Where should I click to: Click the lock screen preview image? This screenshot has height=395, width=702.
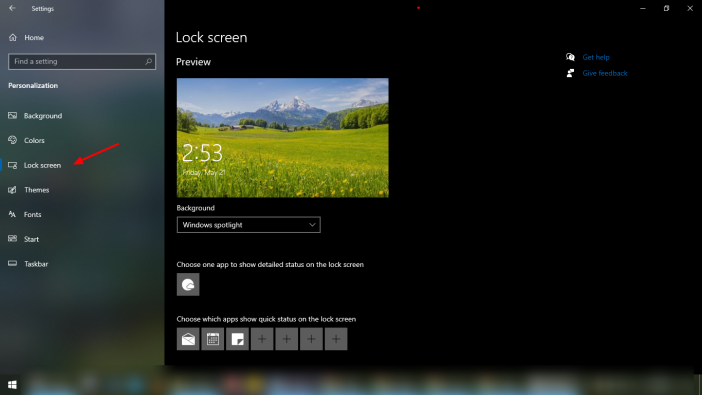tap(283, 138)
